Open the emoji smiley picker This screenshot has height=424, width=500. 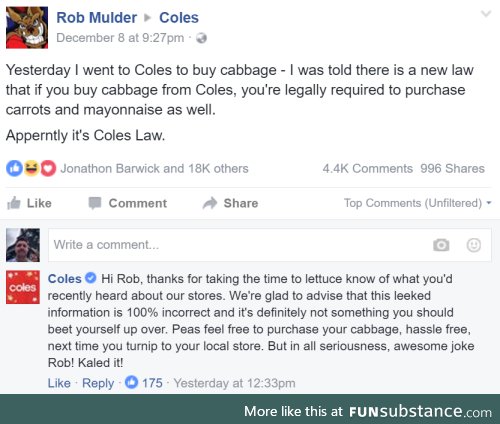[473, 245]
